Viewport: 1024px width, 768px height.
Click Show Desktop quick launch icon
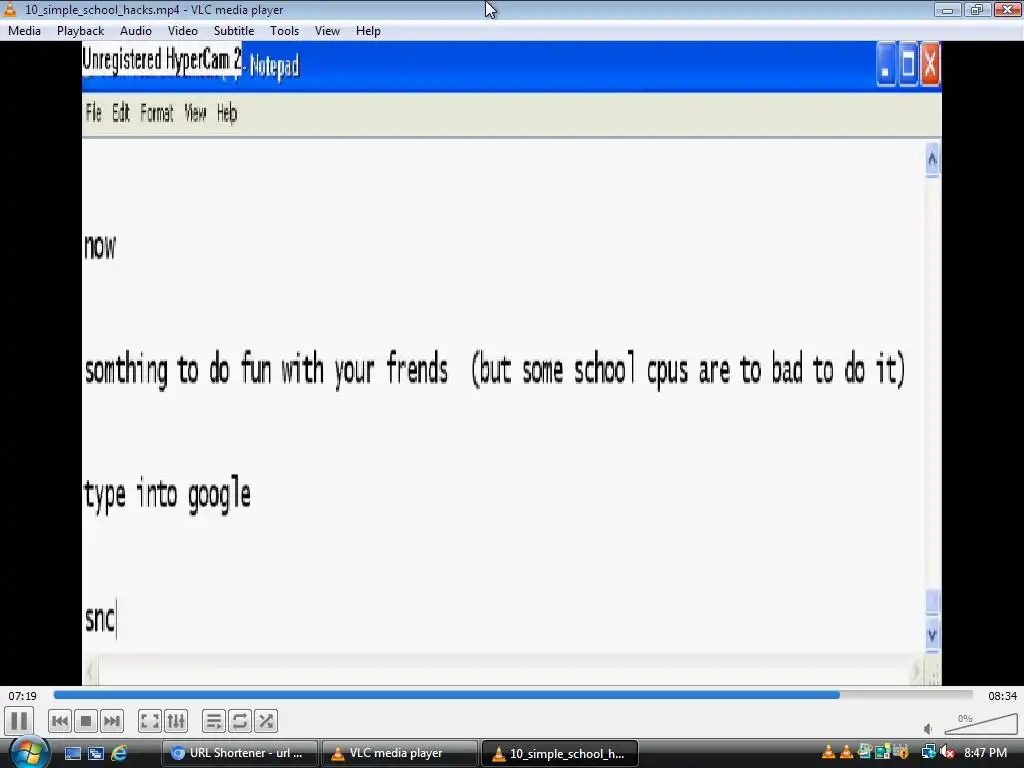[72, 753]
